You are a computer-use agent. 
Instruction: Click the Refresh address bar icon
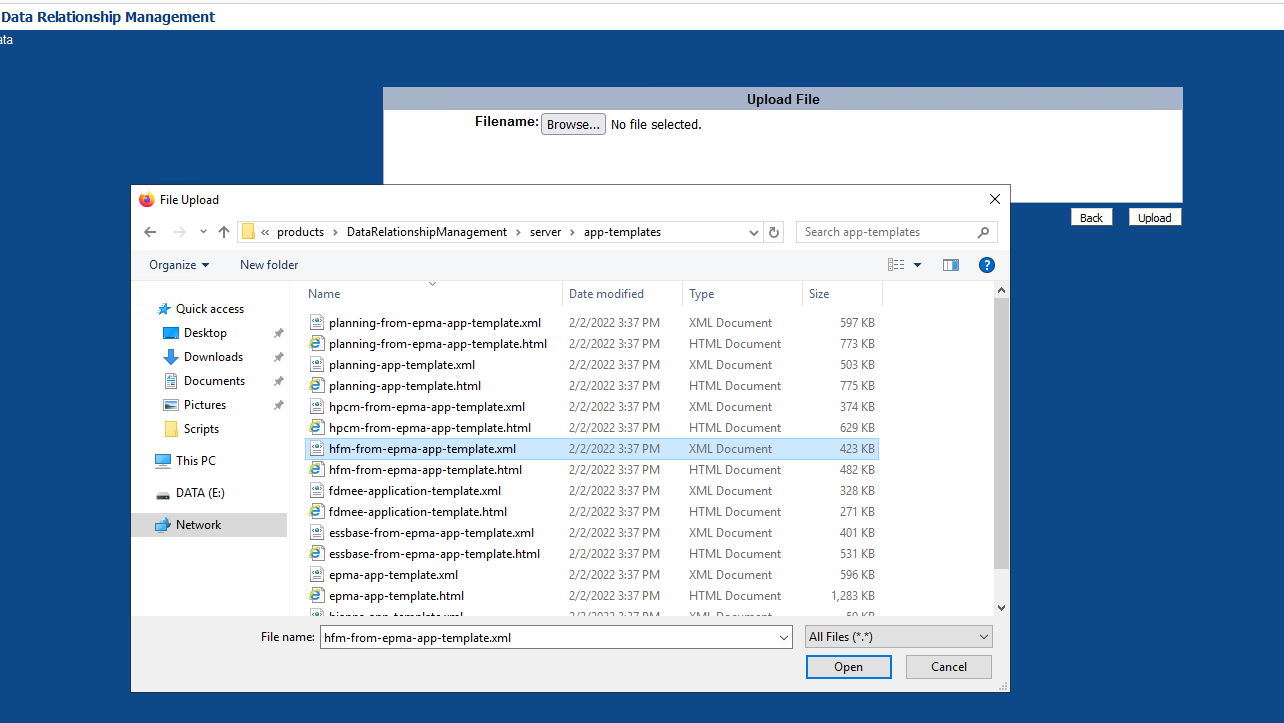tap(773, 232)
